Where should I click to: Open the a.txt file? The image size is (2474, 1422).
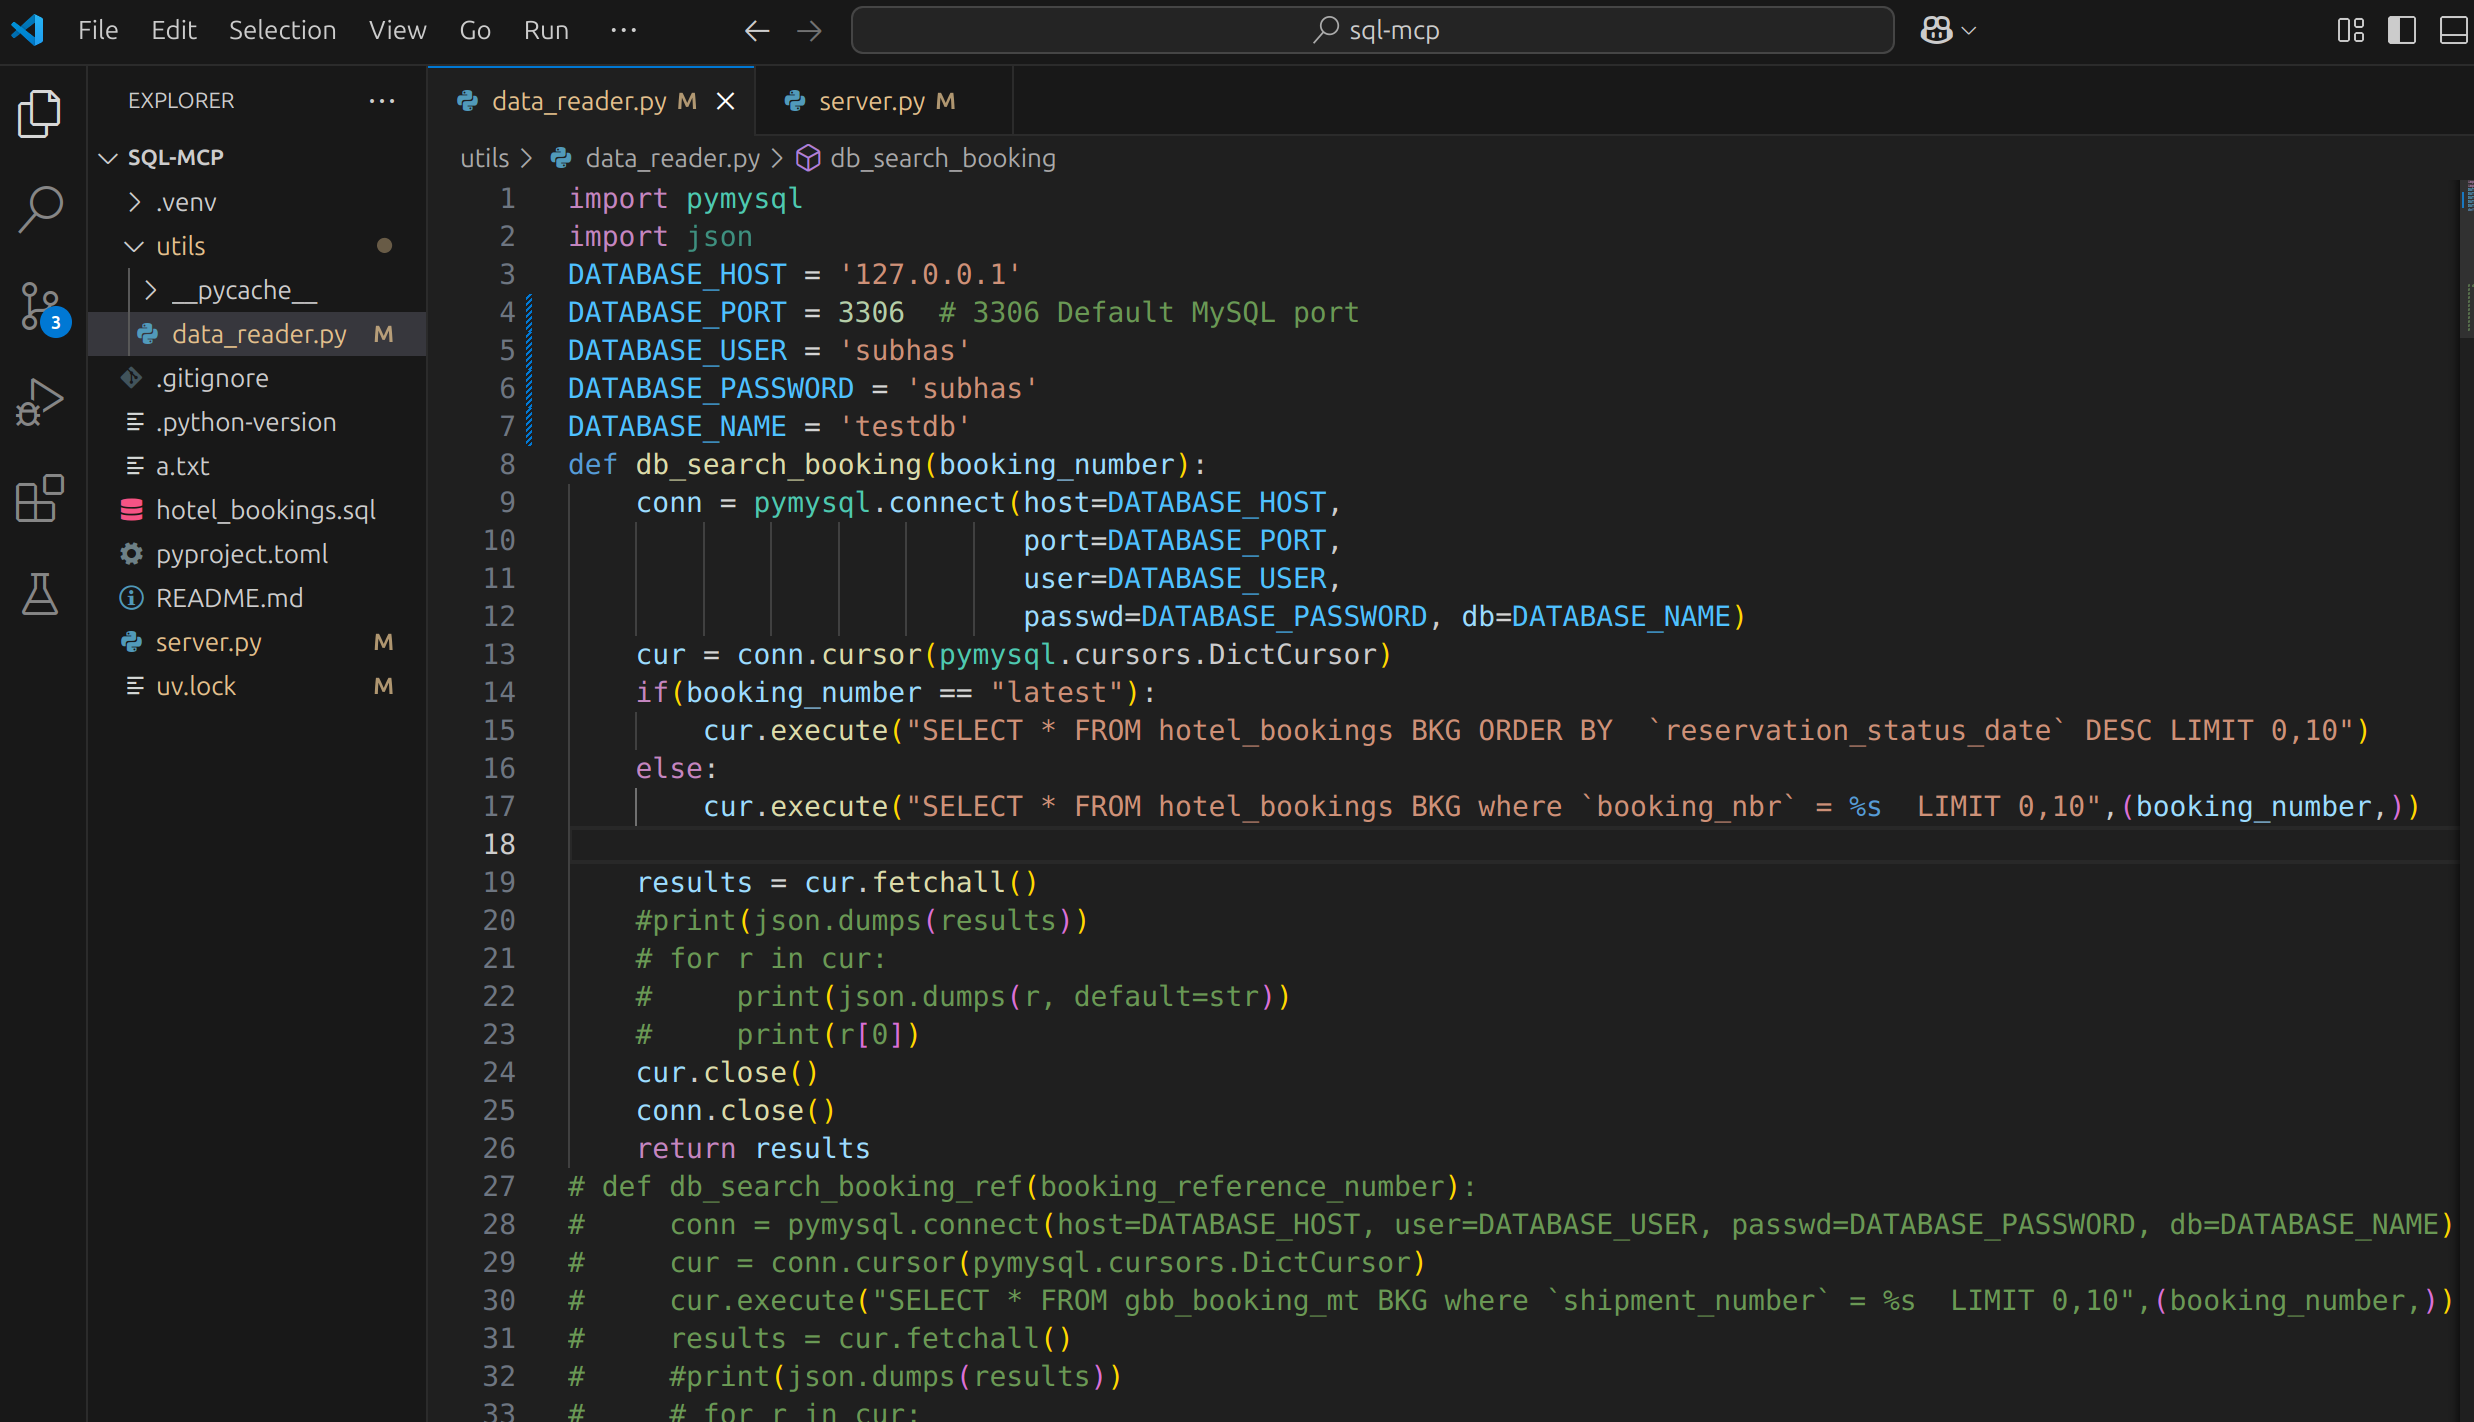pos(258,466)
